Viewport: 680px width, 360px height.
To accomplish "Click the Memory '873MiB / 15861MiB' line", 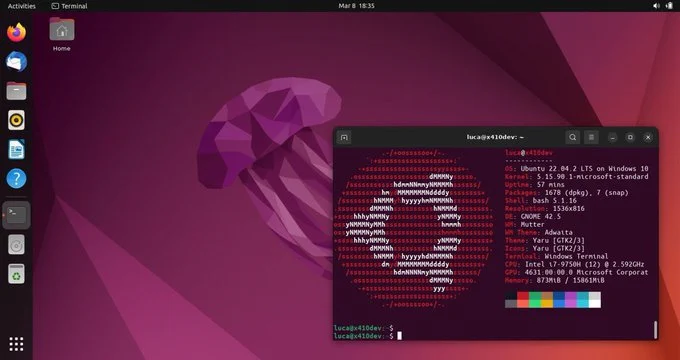I will pos(555,281).
